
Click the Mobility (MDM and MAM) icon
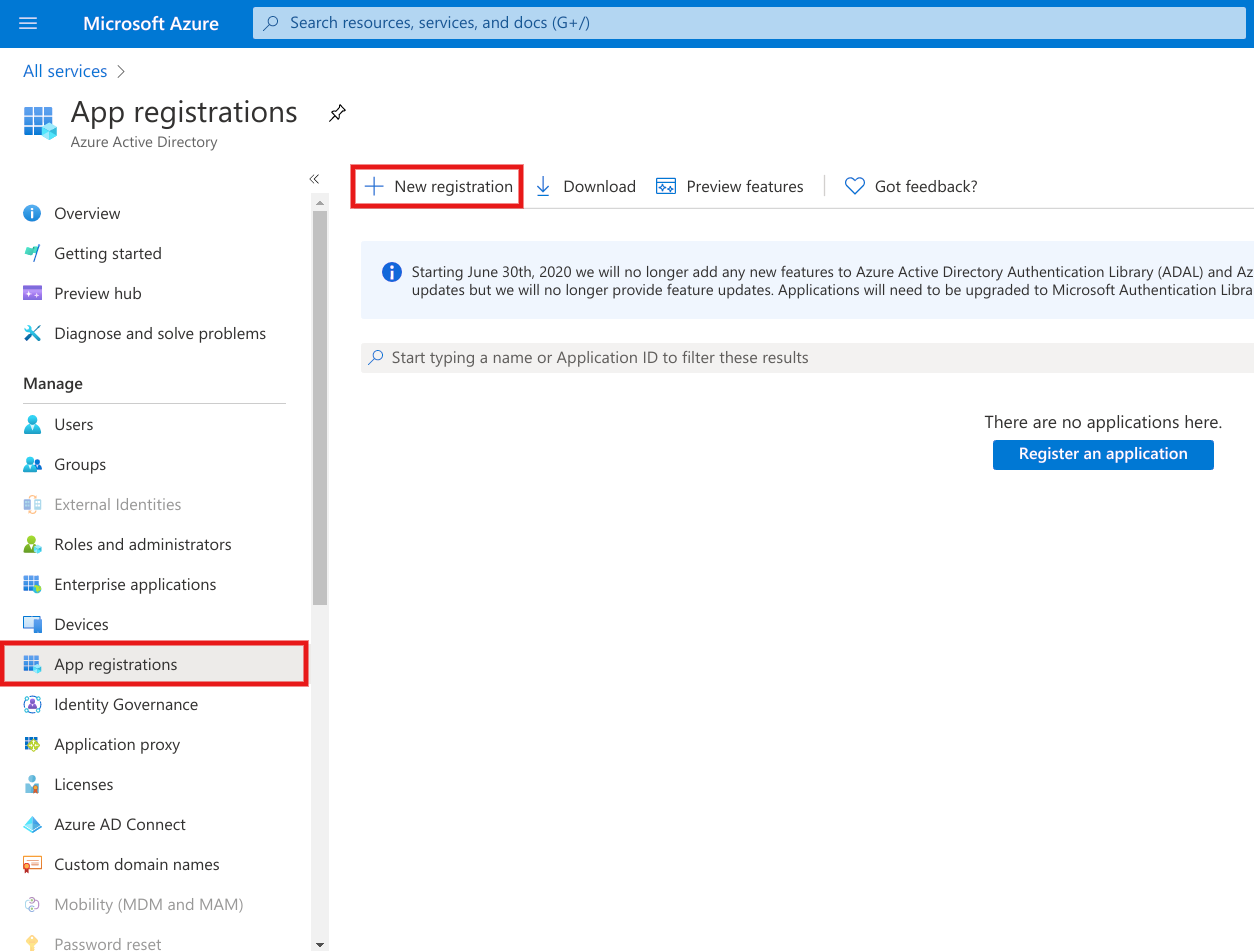click(32, 904)
